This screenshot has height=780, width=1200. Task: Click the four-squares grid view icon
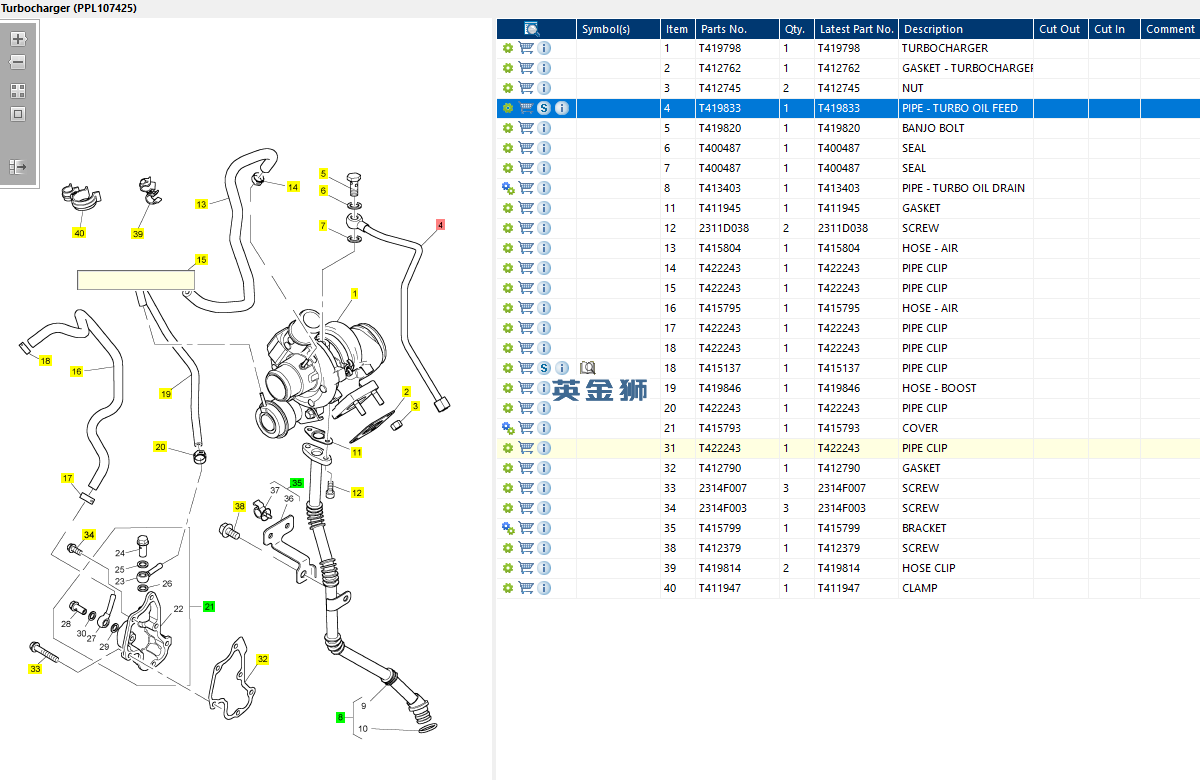click(18, 90)
